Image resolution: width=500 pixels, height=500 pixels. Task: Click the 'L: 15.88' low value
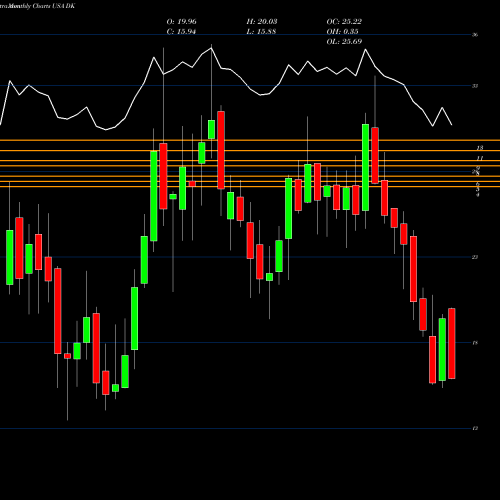pyautogui.click(x=261, y=32)
